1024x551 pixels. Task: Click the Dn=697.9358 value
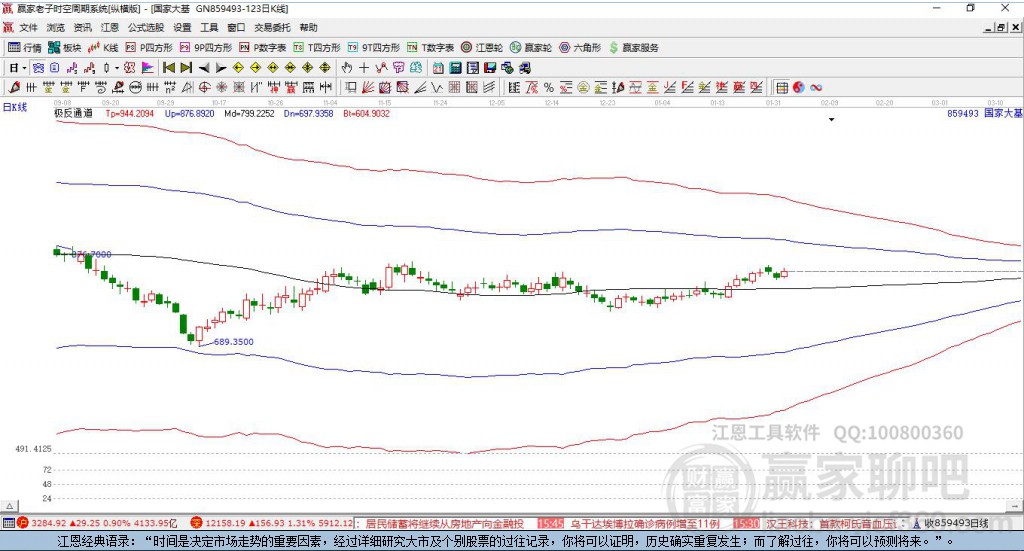308,113
